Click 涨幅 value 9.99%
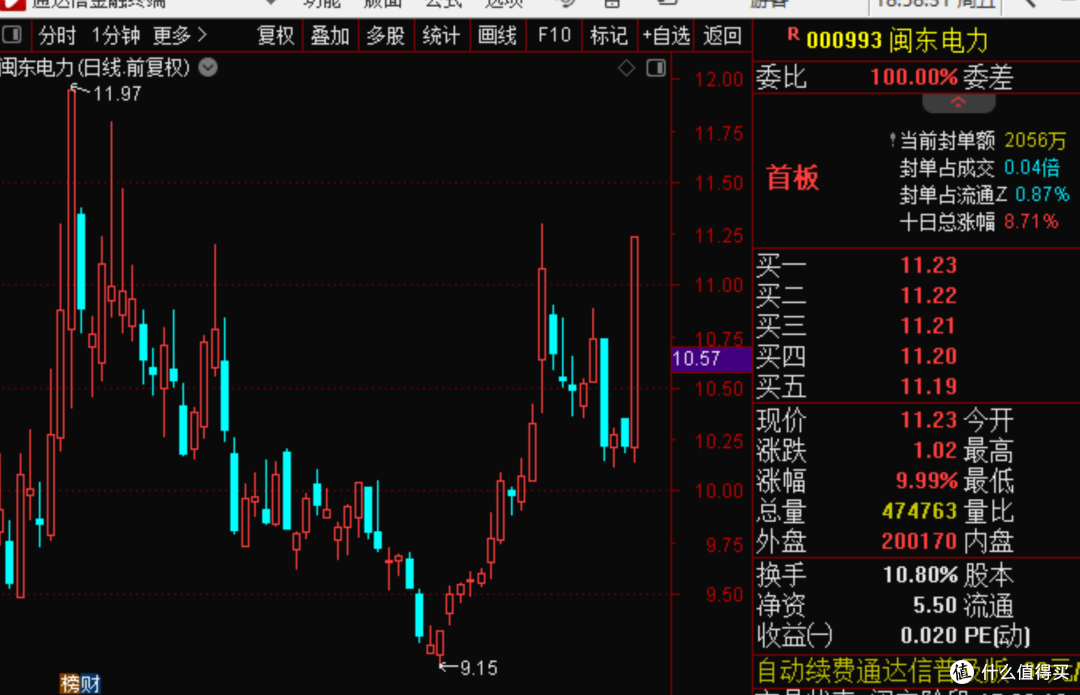The image size is (1080, 695). click(x=926, y=480)
